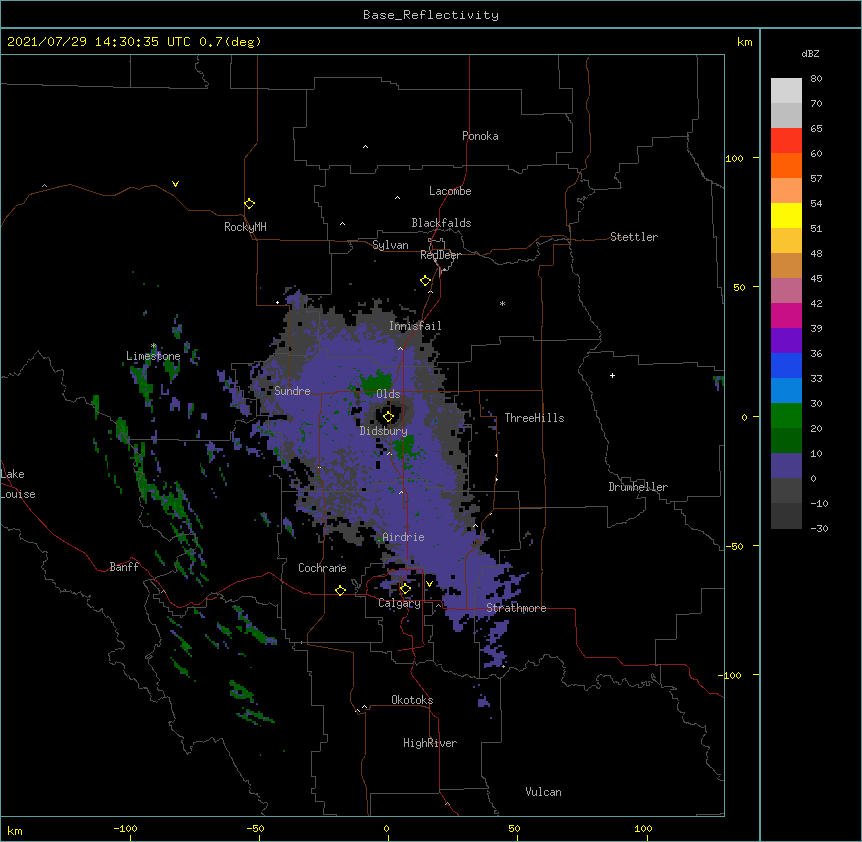Click the Sundre town label

tap(292, 391)
